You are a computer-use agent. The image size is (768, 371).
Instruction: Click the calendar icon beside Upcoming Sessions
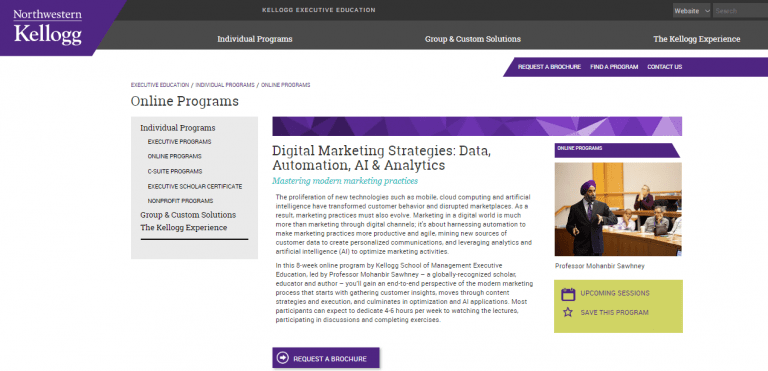[x=568, y=294]
